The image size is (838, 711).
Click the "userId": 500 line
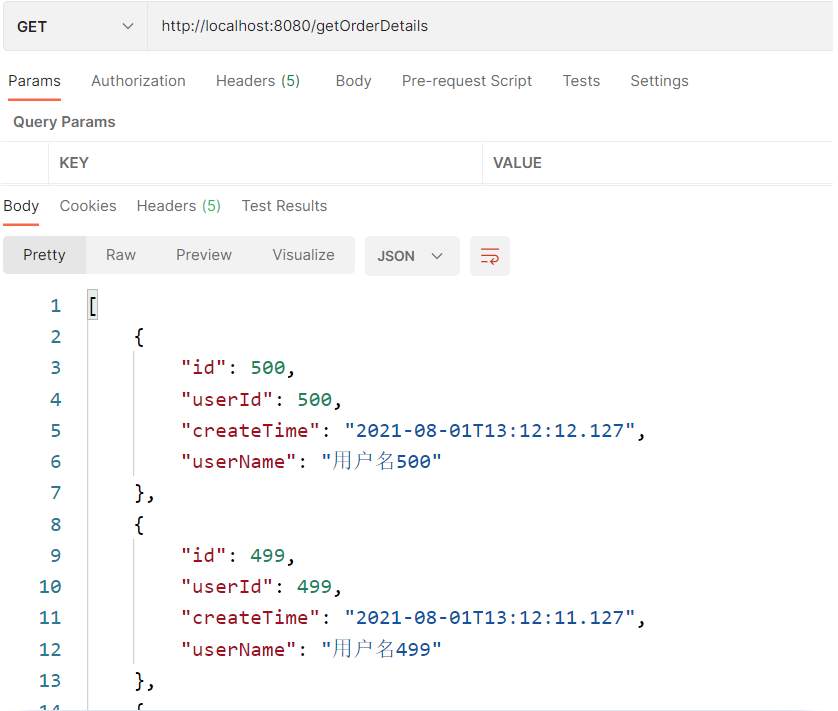pyautogui.click(x=261, y=399)
